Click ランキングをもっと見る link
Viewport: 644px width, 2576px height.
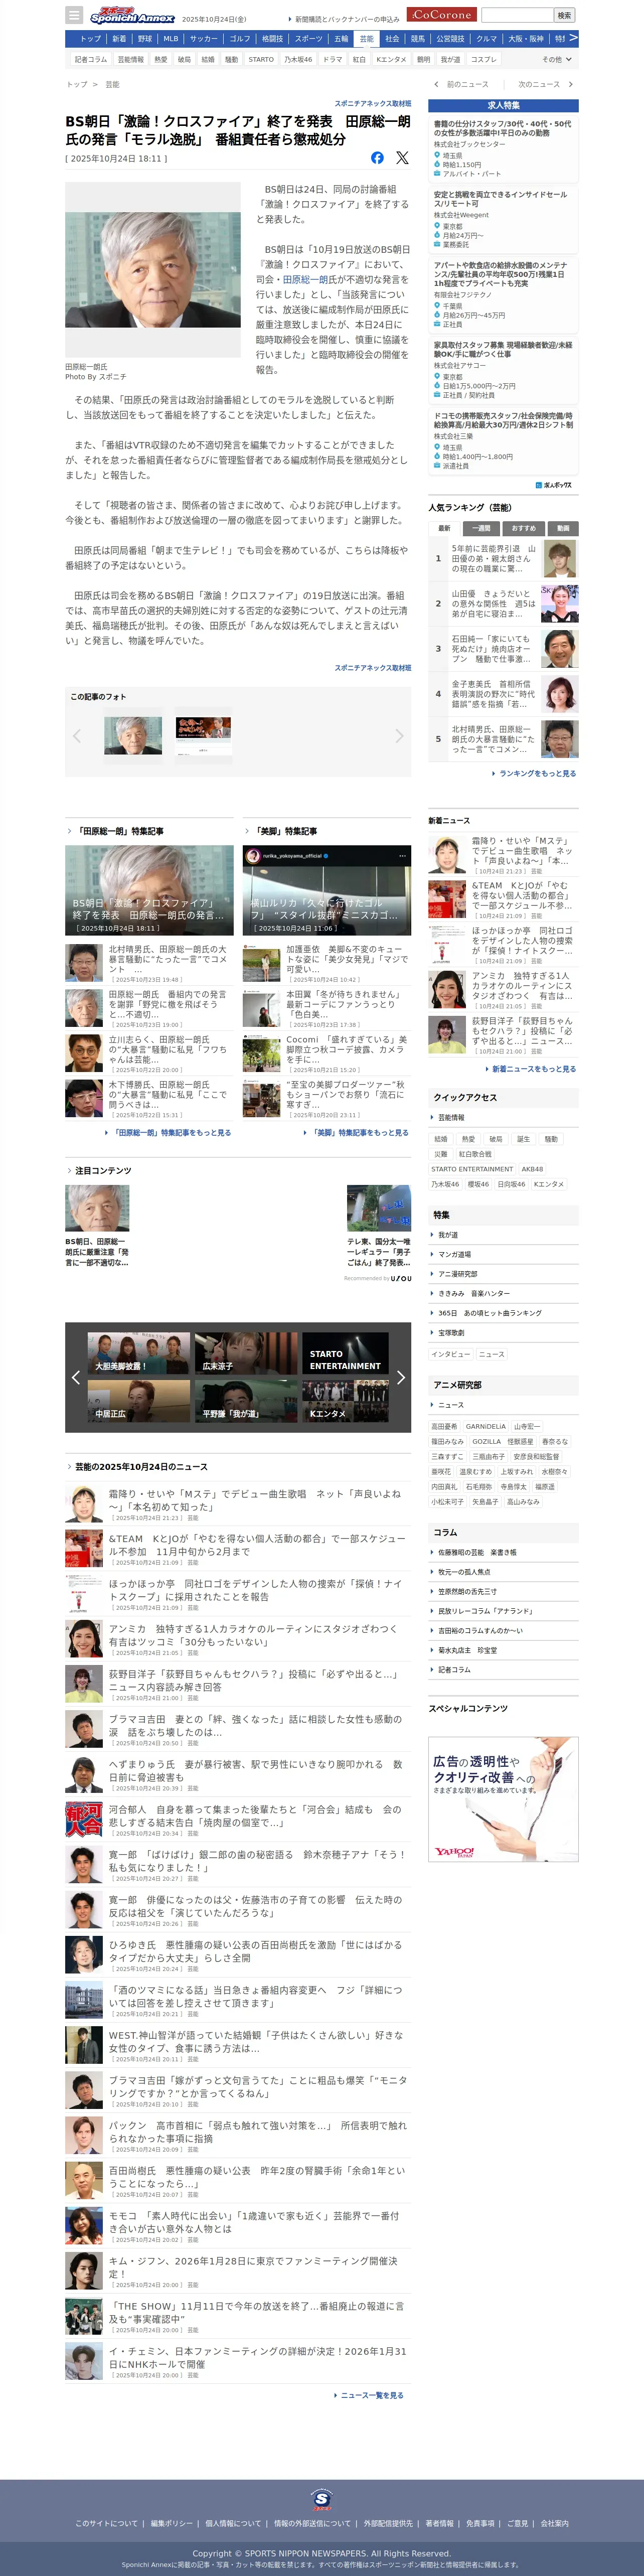coord(537,773)
